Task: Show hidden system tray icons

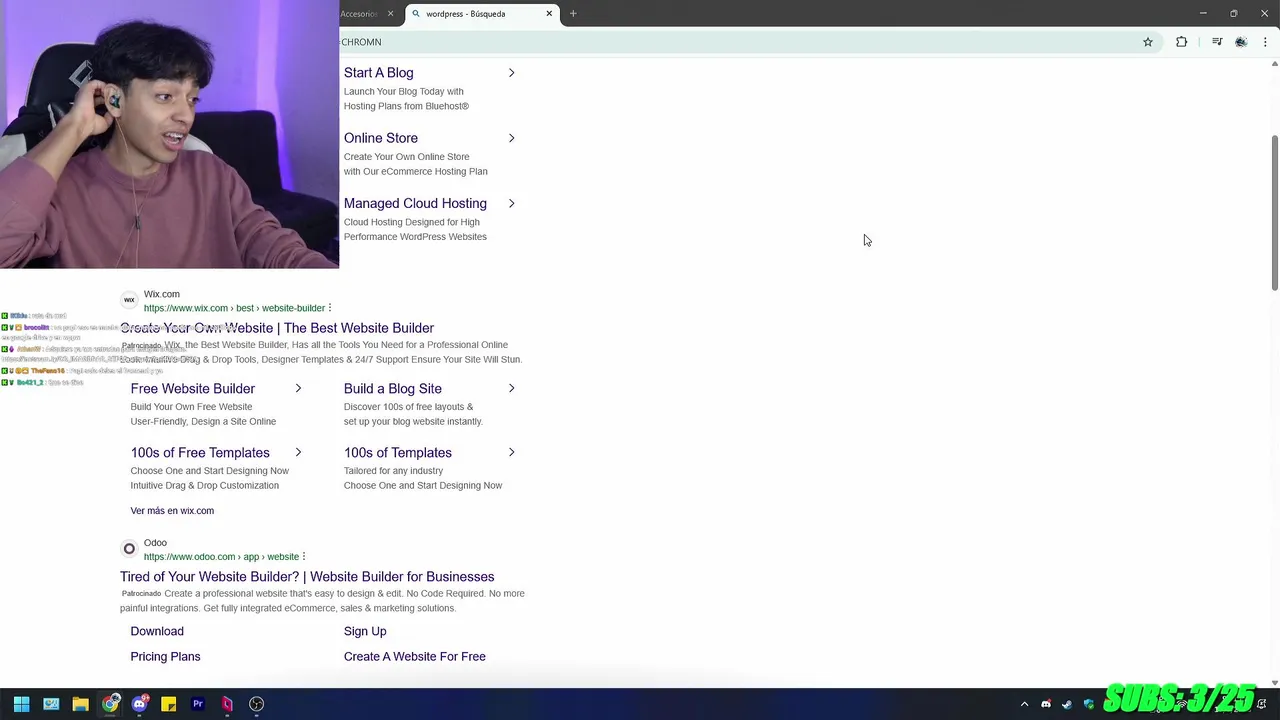Action: [x=1024, y=704]
